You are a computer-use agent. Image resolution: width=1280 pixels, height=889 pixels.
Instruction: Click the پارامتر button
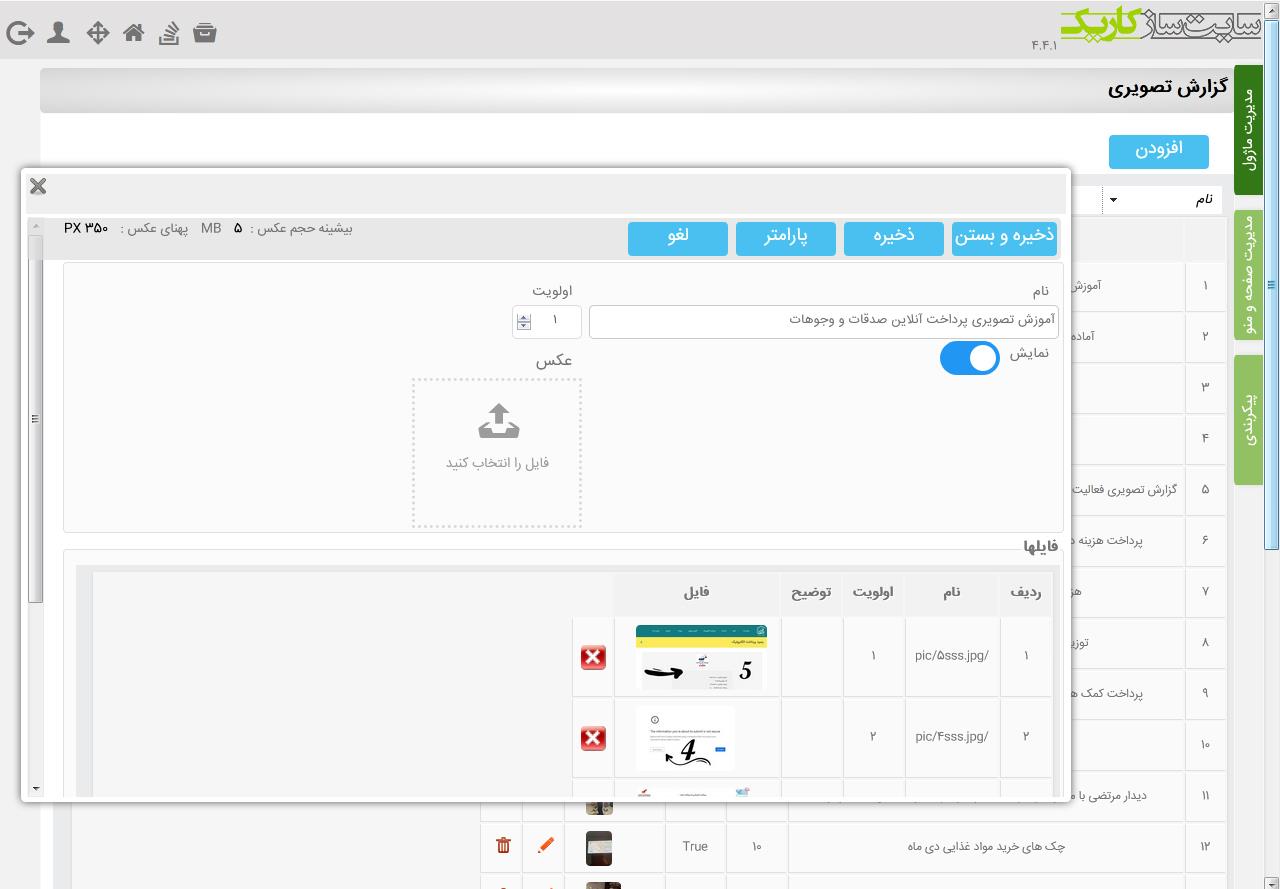coord(786,238)
